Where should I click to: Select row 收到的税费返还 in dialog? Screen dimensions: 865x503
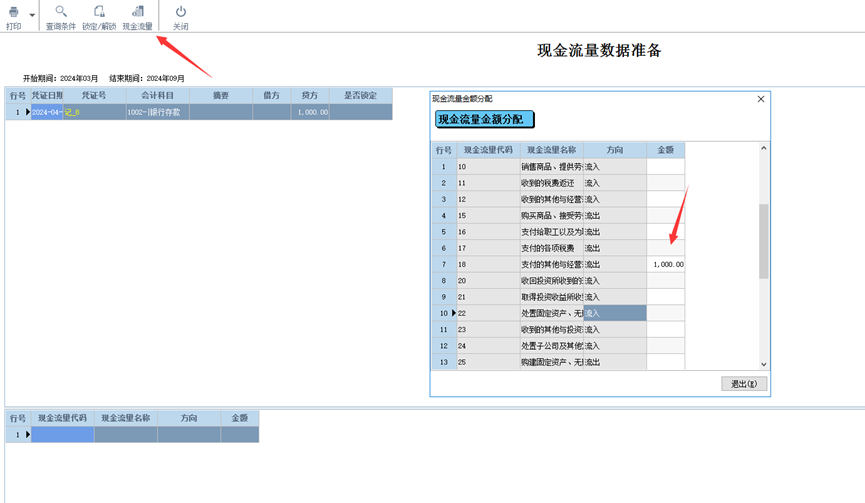coord(558,183)
